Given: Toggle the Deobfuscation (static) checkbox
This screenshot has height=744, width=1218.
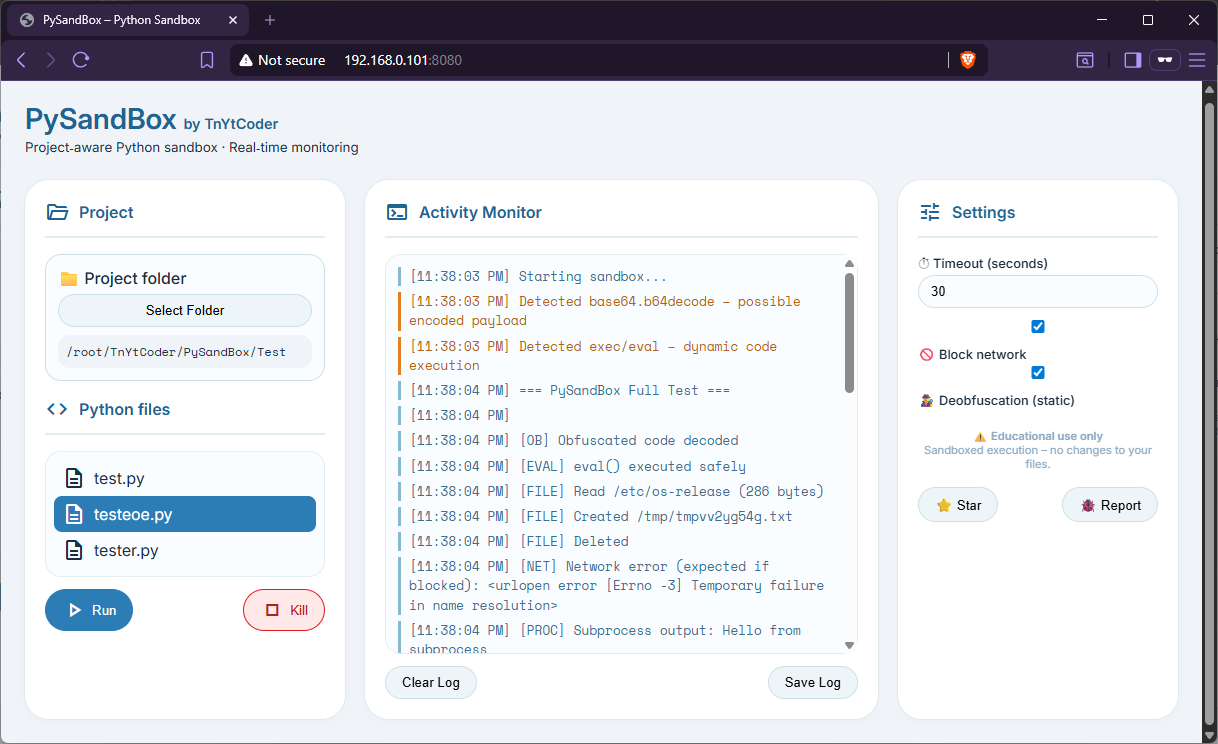Looking at the screenshot, I should pos(1038,373).
